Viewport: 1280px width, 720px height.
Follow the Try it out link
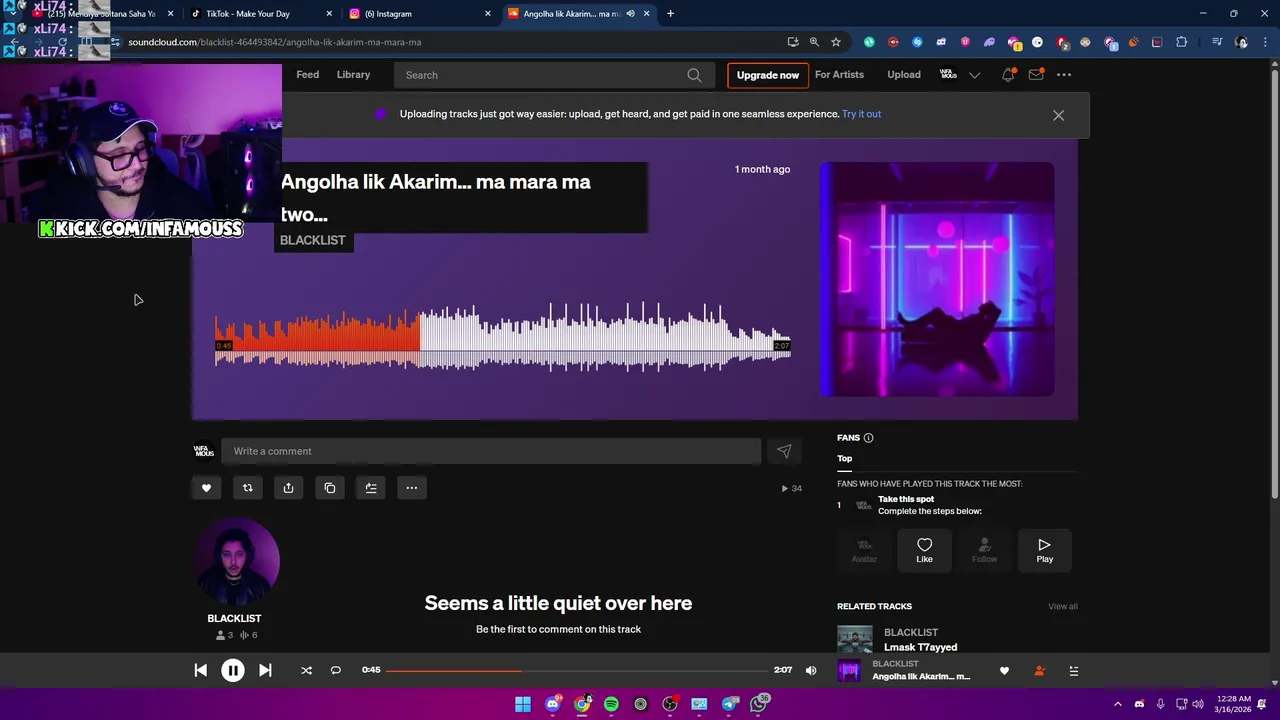861,114
